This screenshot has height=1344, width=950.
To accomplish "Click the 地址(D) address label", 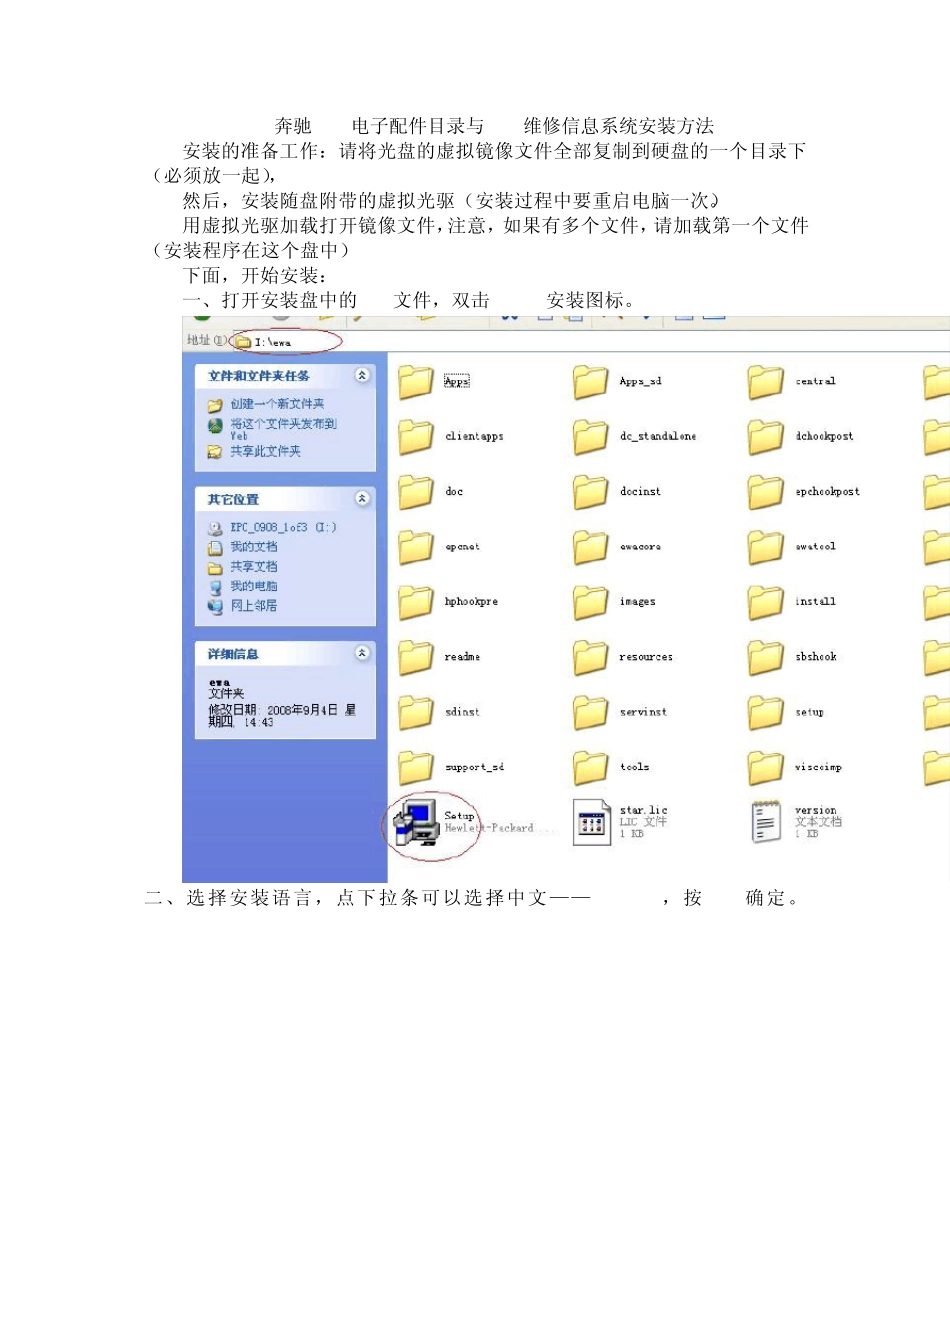I will click(206, 341).
